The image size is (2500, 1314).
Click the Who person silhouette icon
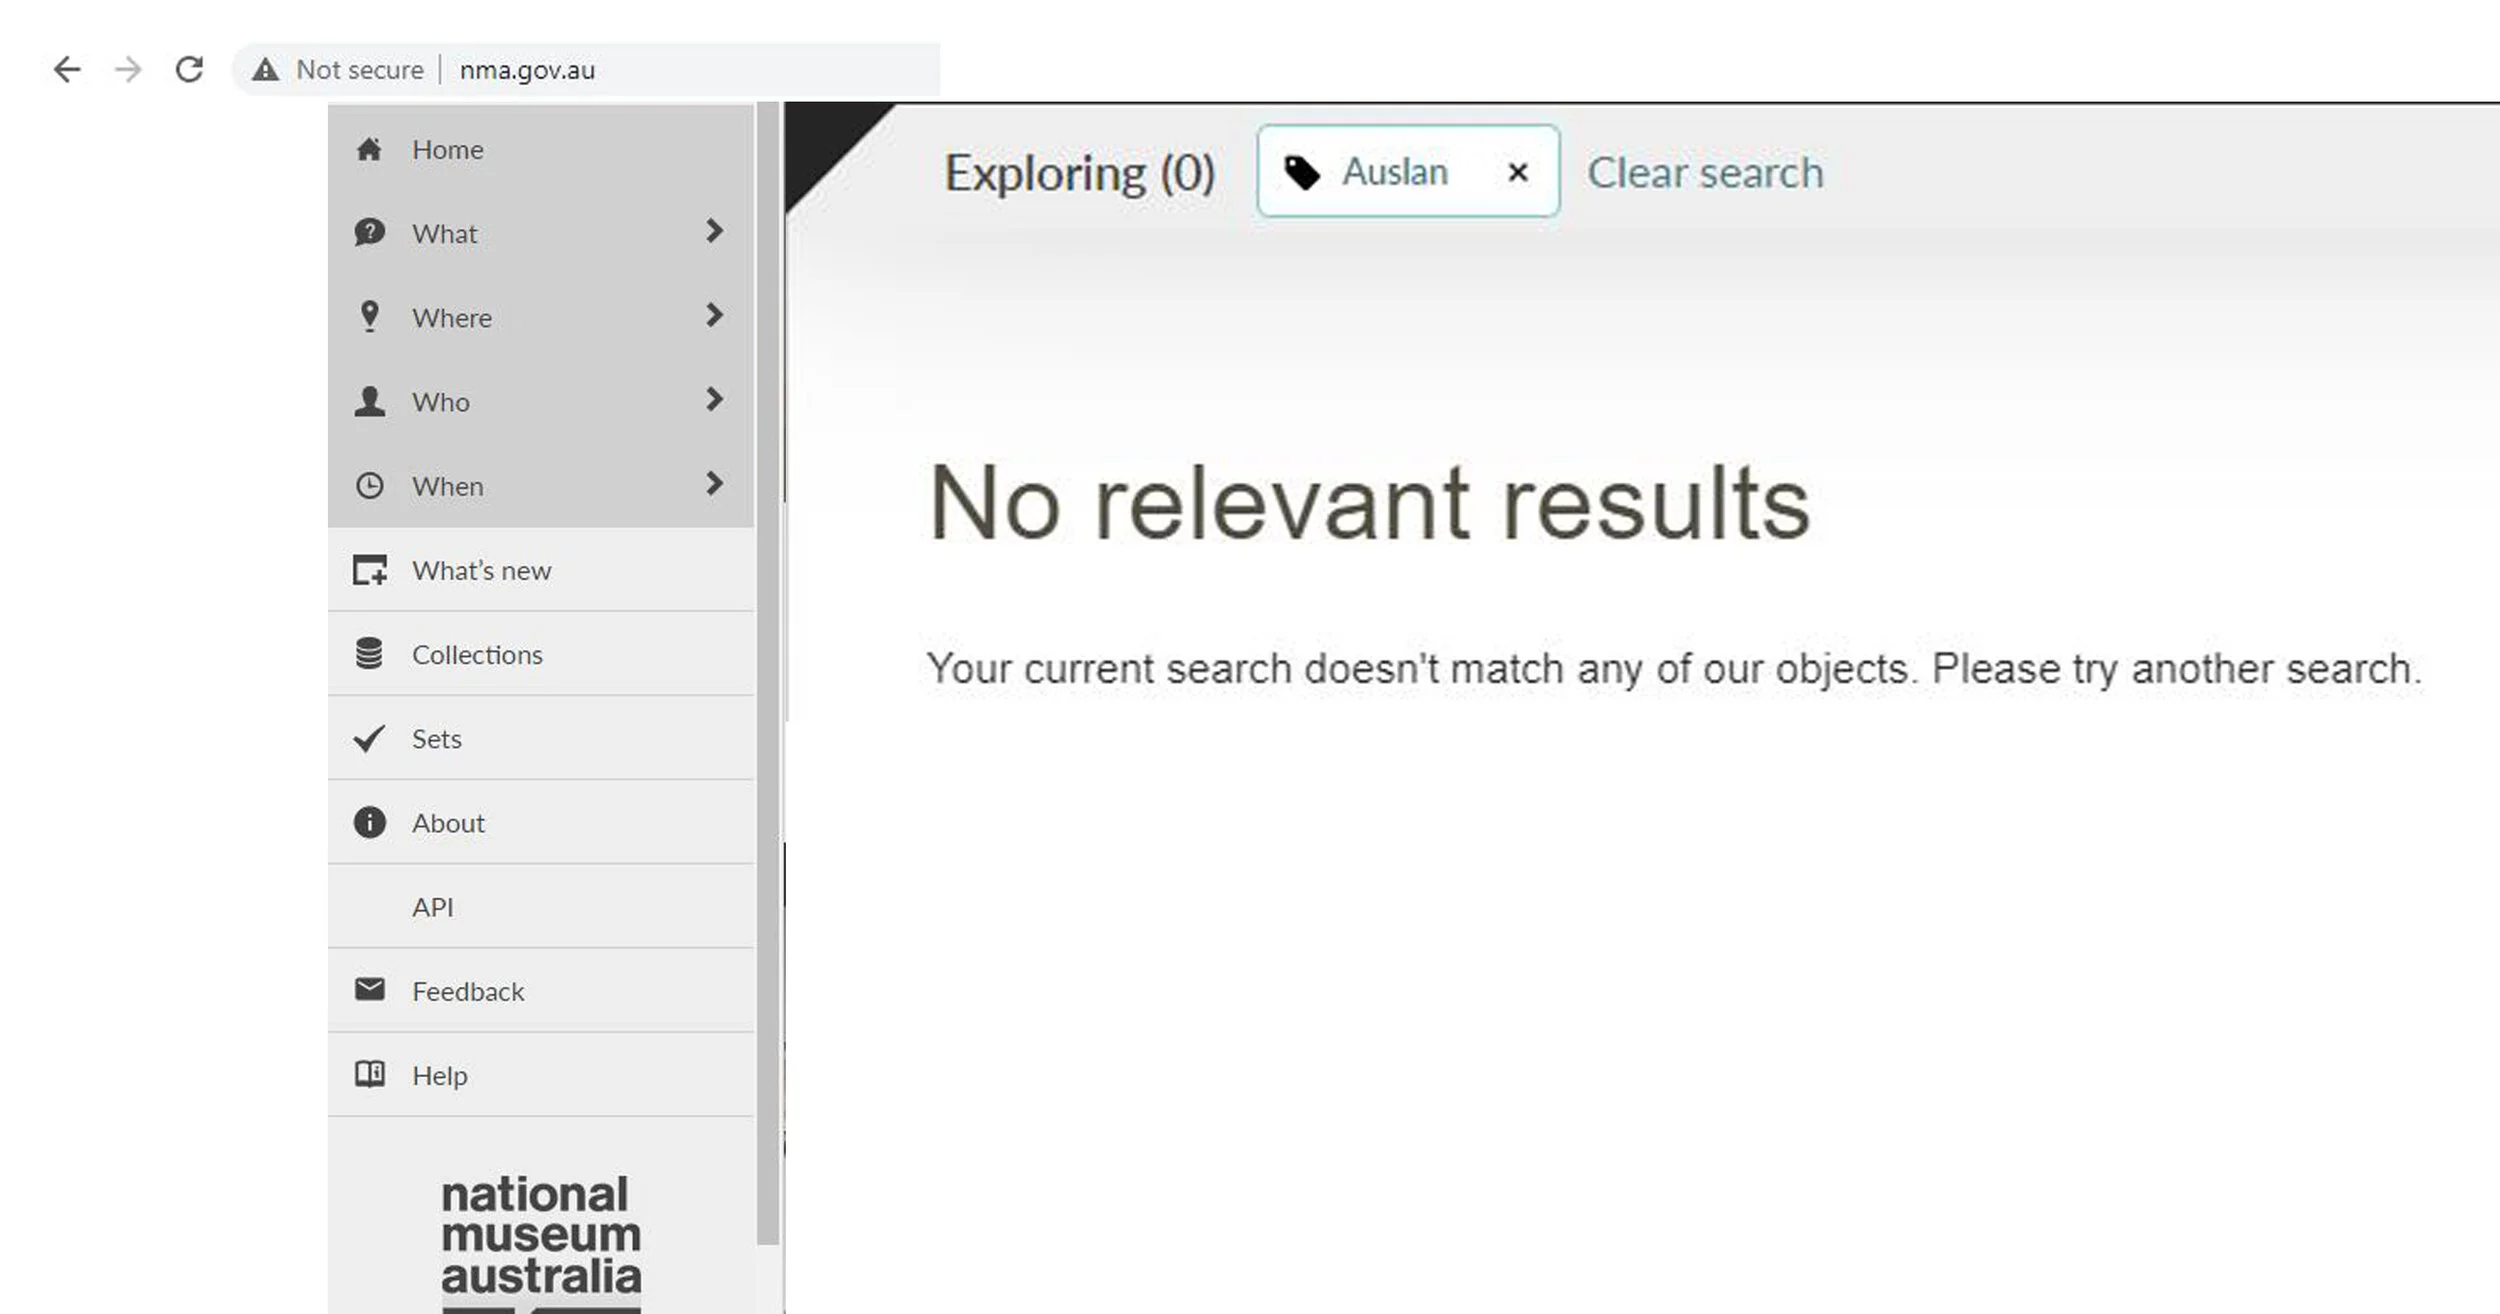click(369, 401)
